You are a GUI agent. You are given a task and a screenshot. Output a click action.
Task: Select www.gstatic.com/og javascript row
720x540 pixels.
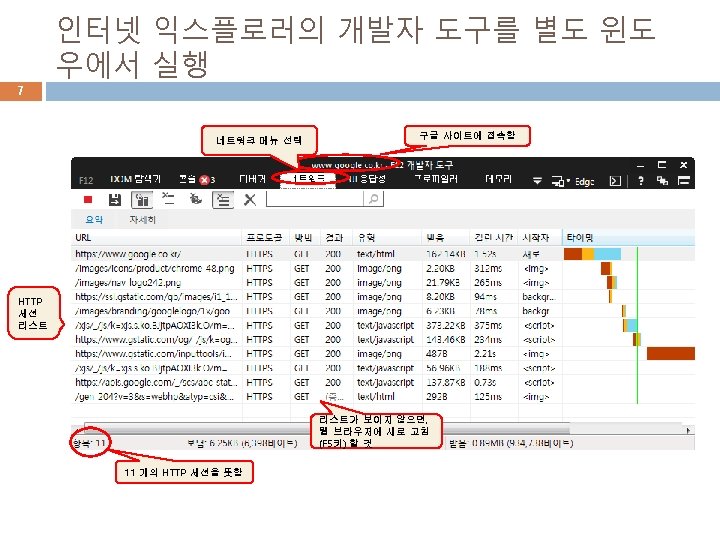click(383, 339)
